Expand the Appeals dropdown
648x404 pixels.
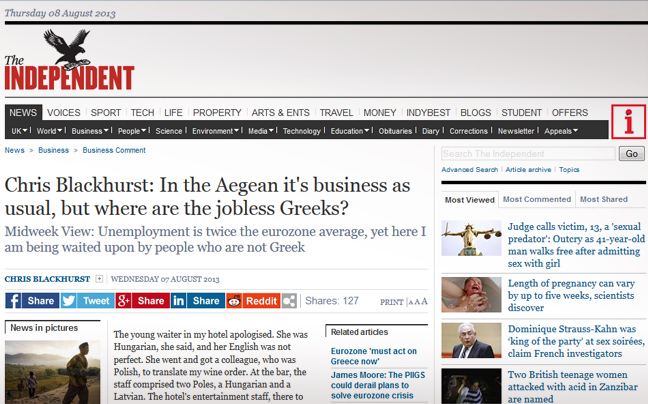click(561, 131)
